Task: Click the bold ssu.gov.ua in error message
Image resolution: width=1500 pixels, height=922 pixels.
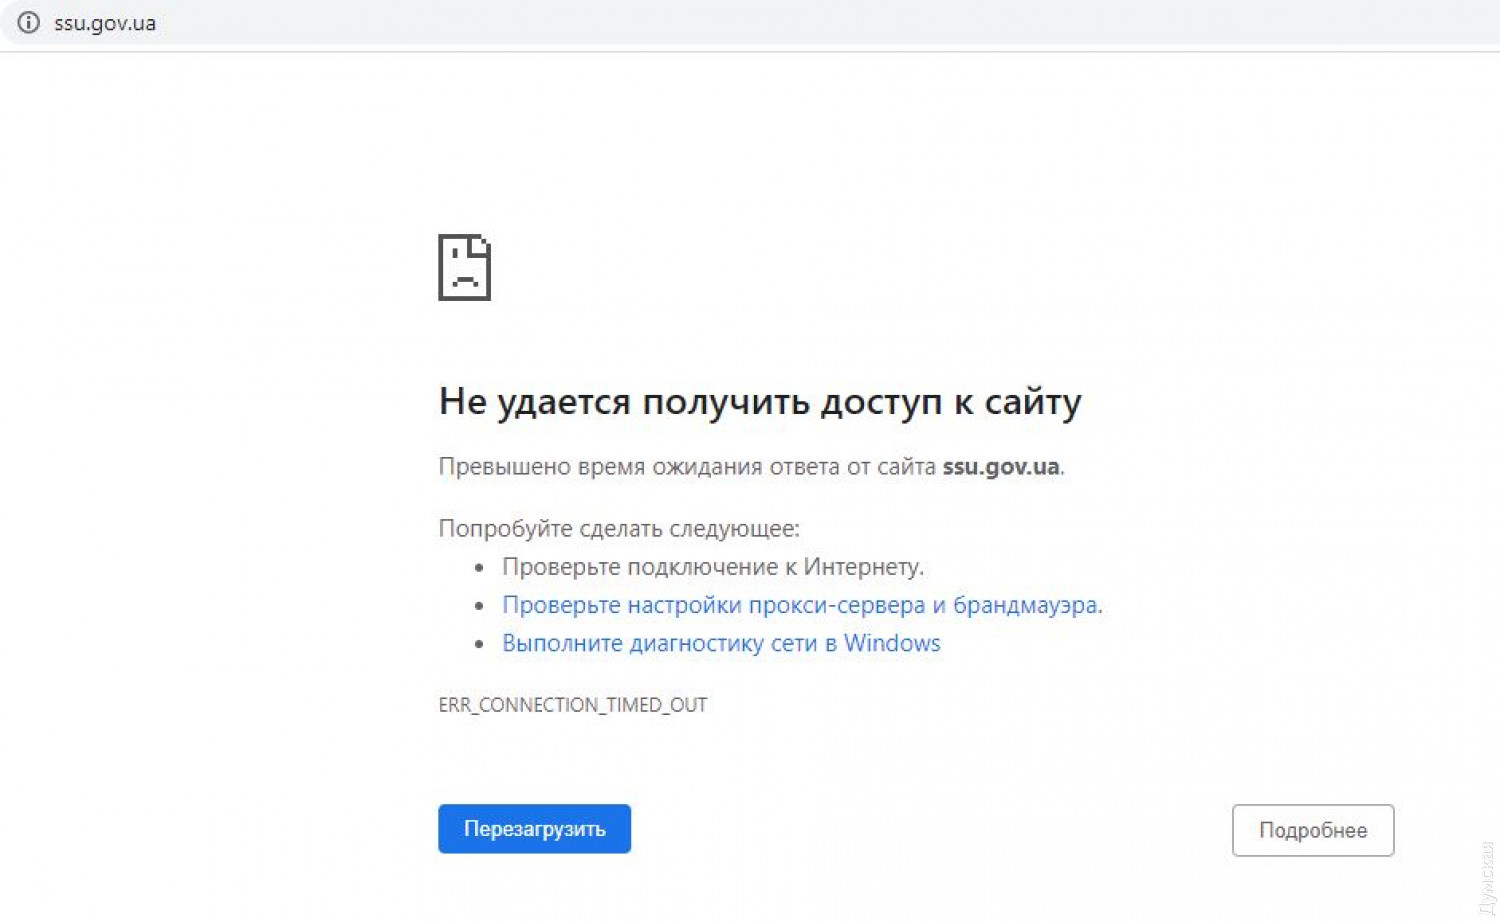Action: pyautogui.click(x=1000, y=467)
